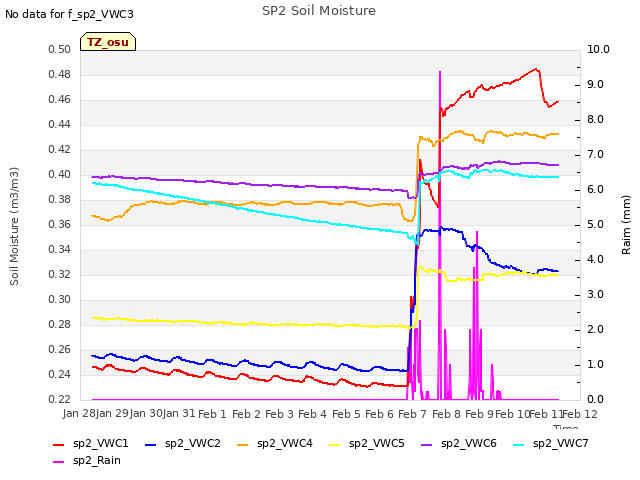Click the sp2_Rain legend label

pos(97,460)
